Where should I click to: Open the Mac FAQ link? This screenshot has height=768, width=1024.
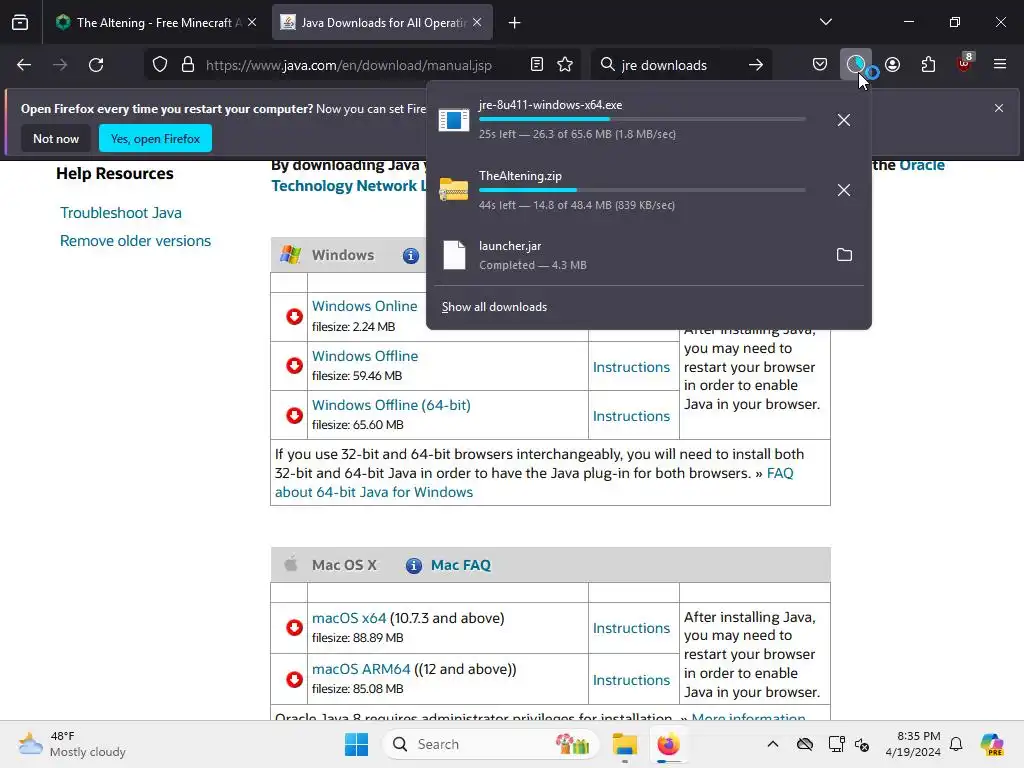(x=461, y=566)
